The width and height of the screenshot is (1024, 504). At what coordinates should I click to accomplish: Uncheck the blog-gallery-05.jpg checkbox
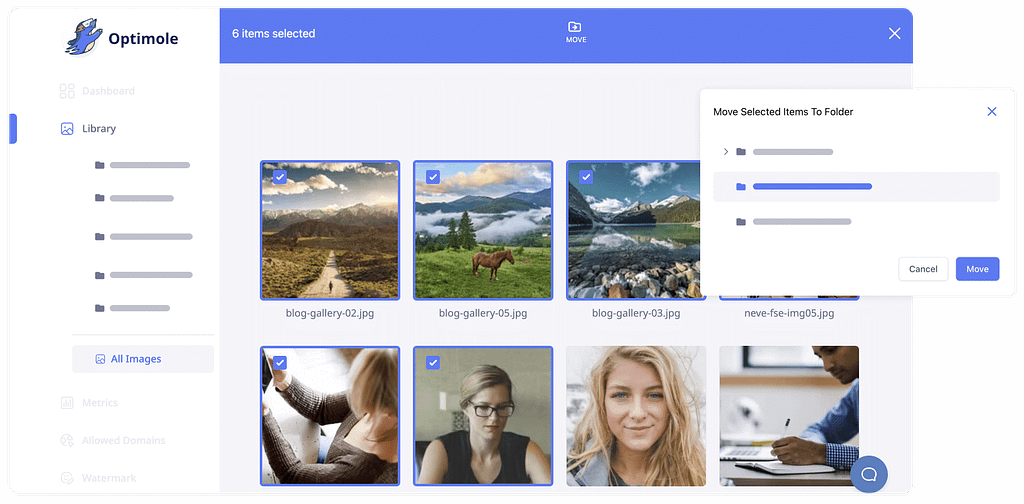(433, 177)
